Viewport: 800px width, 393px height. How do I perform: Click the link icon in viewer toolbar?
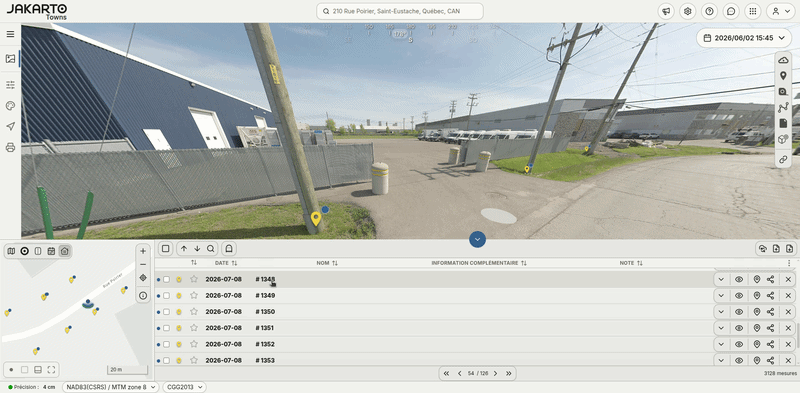click(x=783, y=160)
